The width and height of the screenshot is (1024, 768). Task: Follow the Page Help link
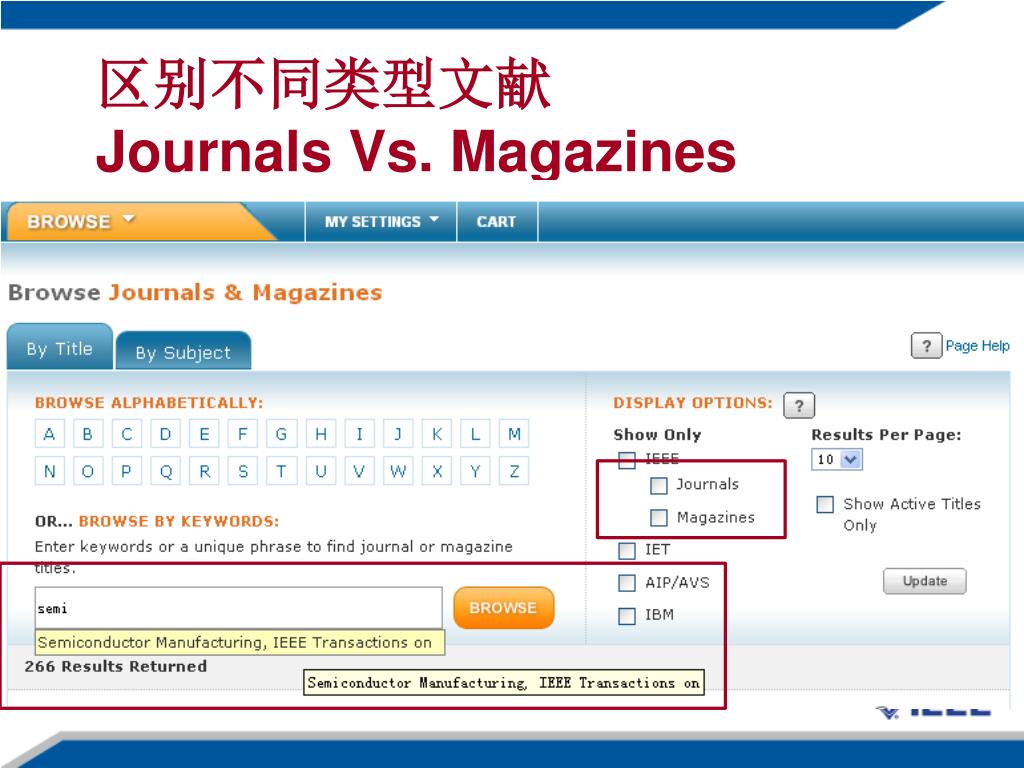[977, 345]
